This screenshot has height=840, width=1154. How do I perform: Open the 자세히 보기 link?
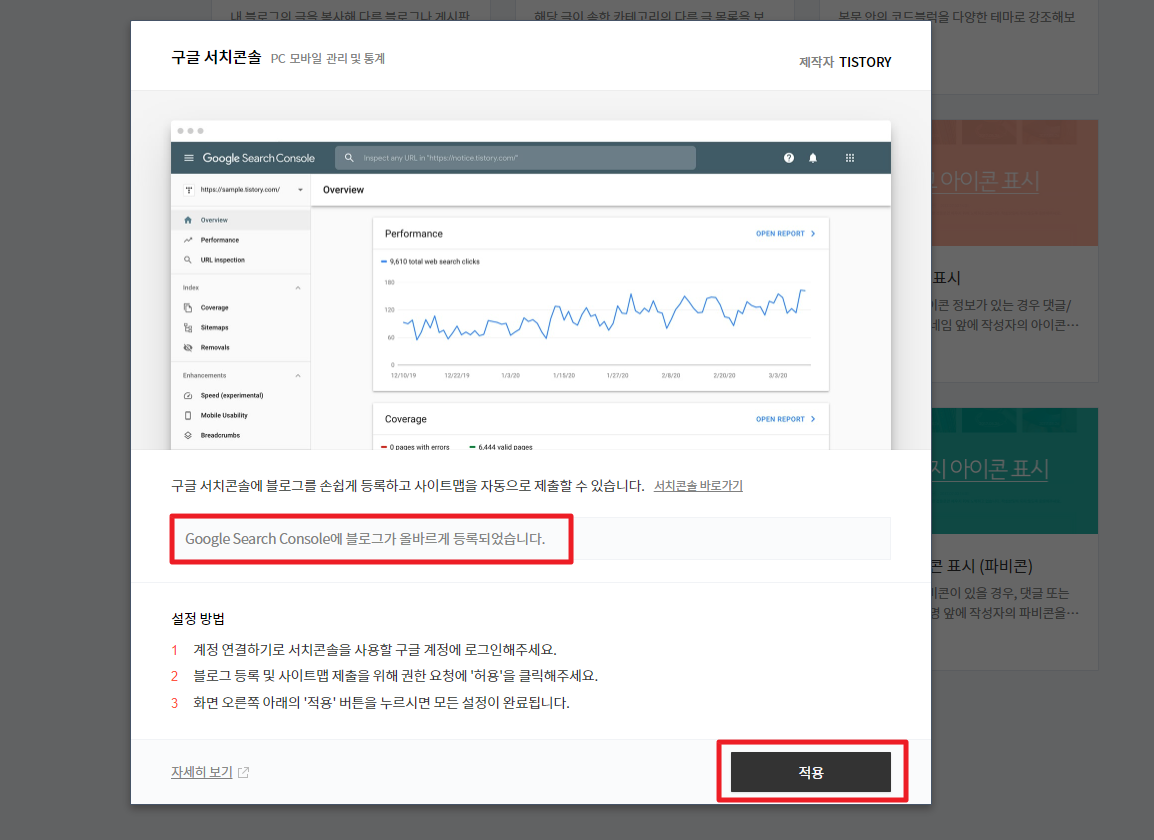(x=202, y=772)
